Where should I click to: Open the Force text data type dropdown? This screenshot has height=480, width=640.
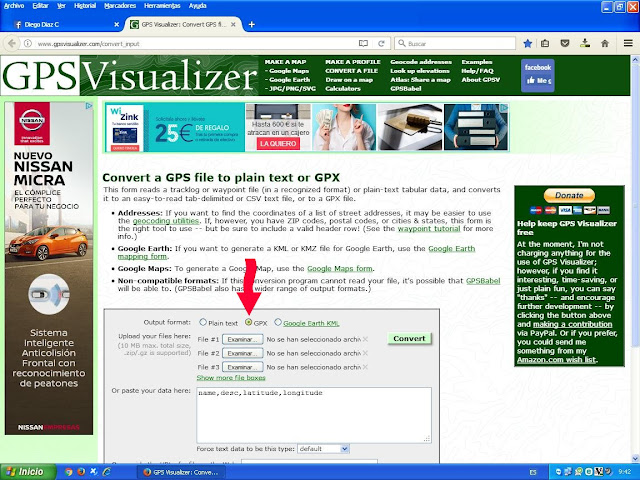click(323, 449)
